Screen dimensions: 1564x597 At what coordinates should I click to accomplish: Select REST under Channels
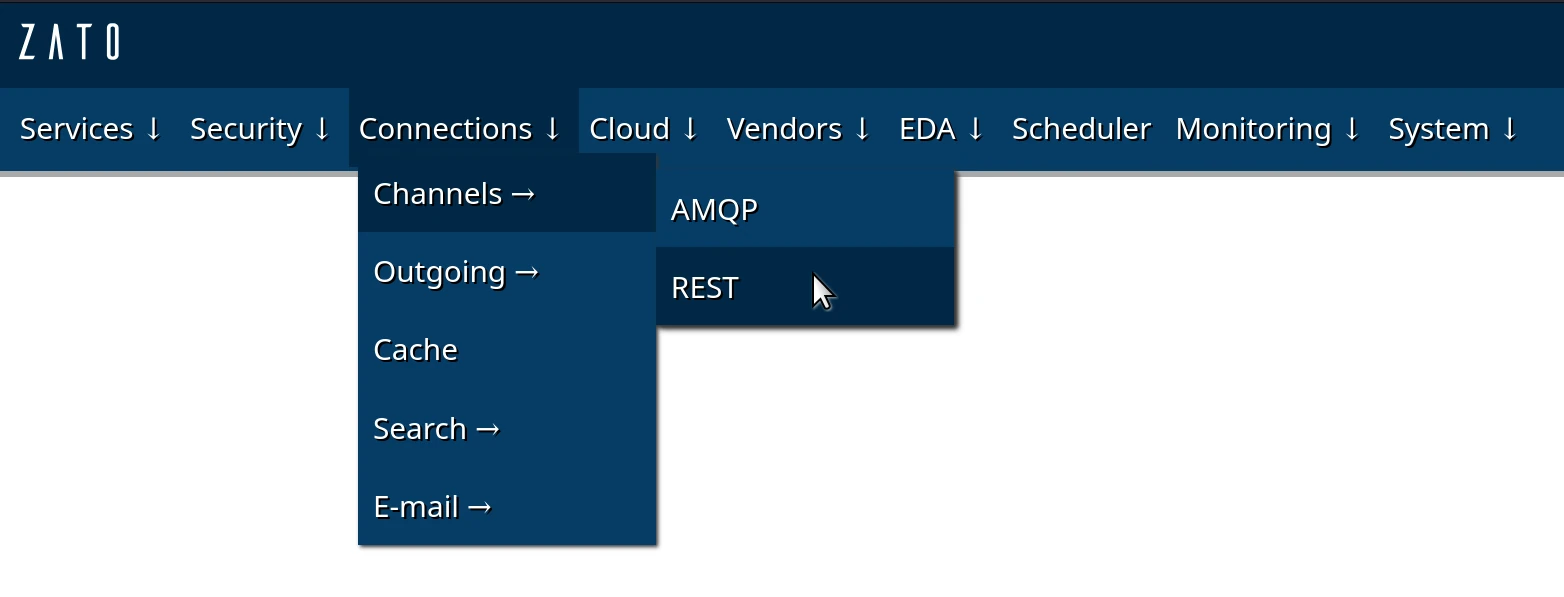[x=705, y=288]
